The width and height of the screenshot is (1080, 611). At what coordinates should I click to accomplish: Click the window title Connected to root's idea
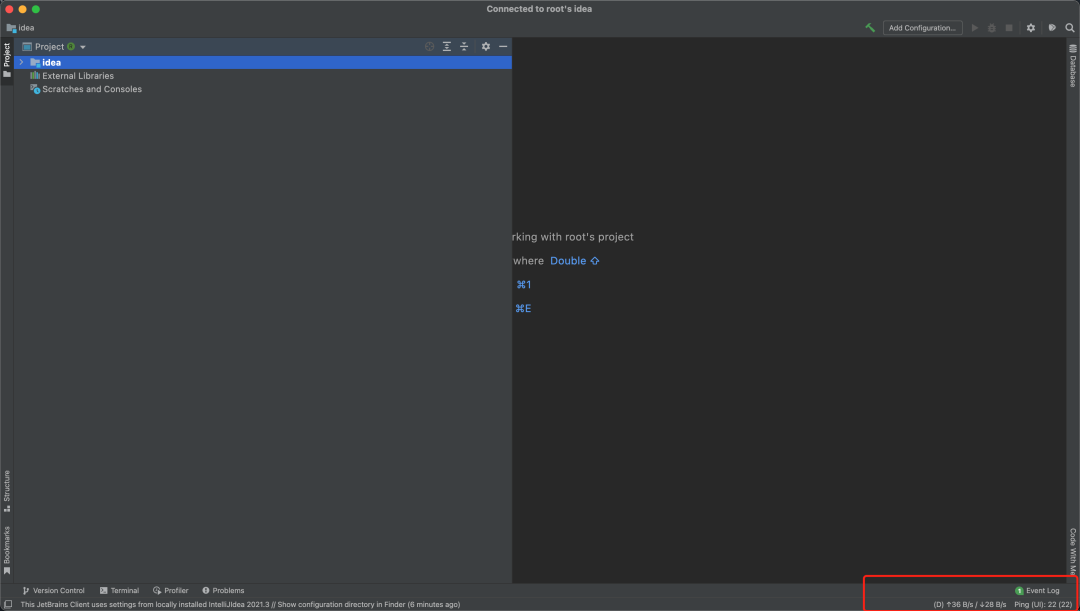[539, 9]
